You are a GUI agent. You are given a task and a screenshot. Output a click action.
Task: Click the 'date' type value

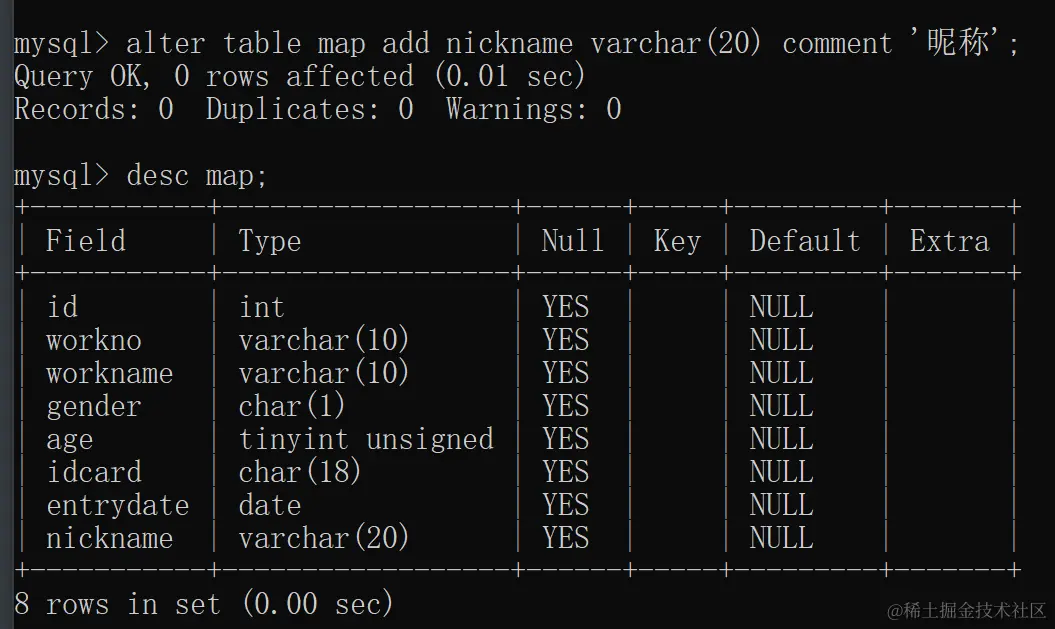point(270,505)
